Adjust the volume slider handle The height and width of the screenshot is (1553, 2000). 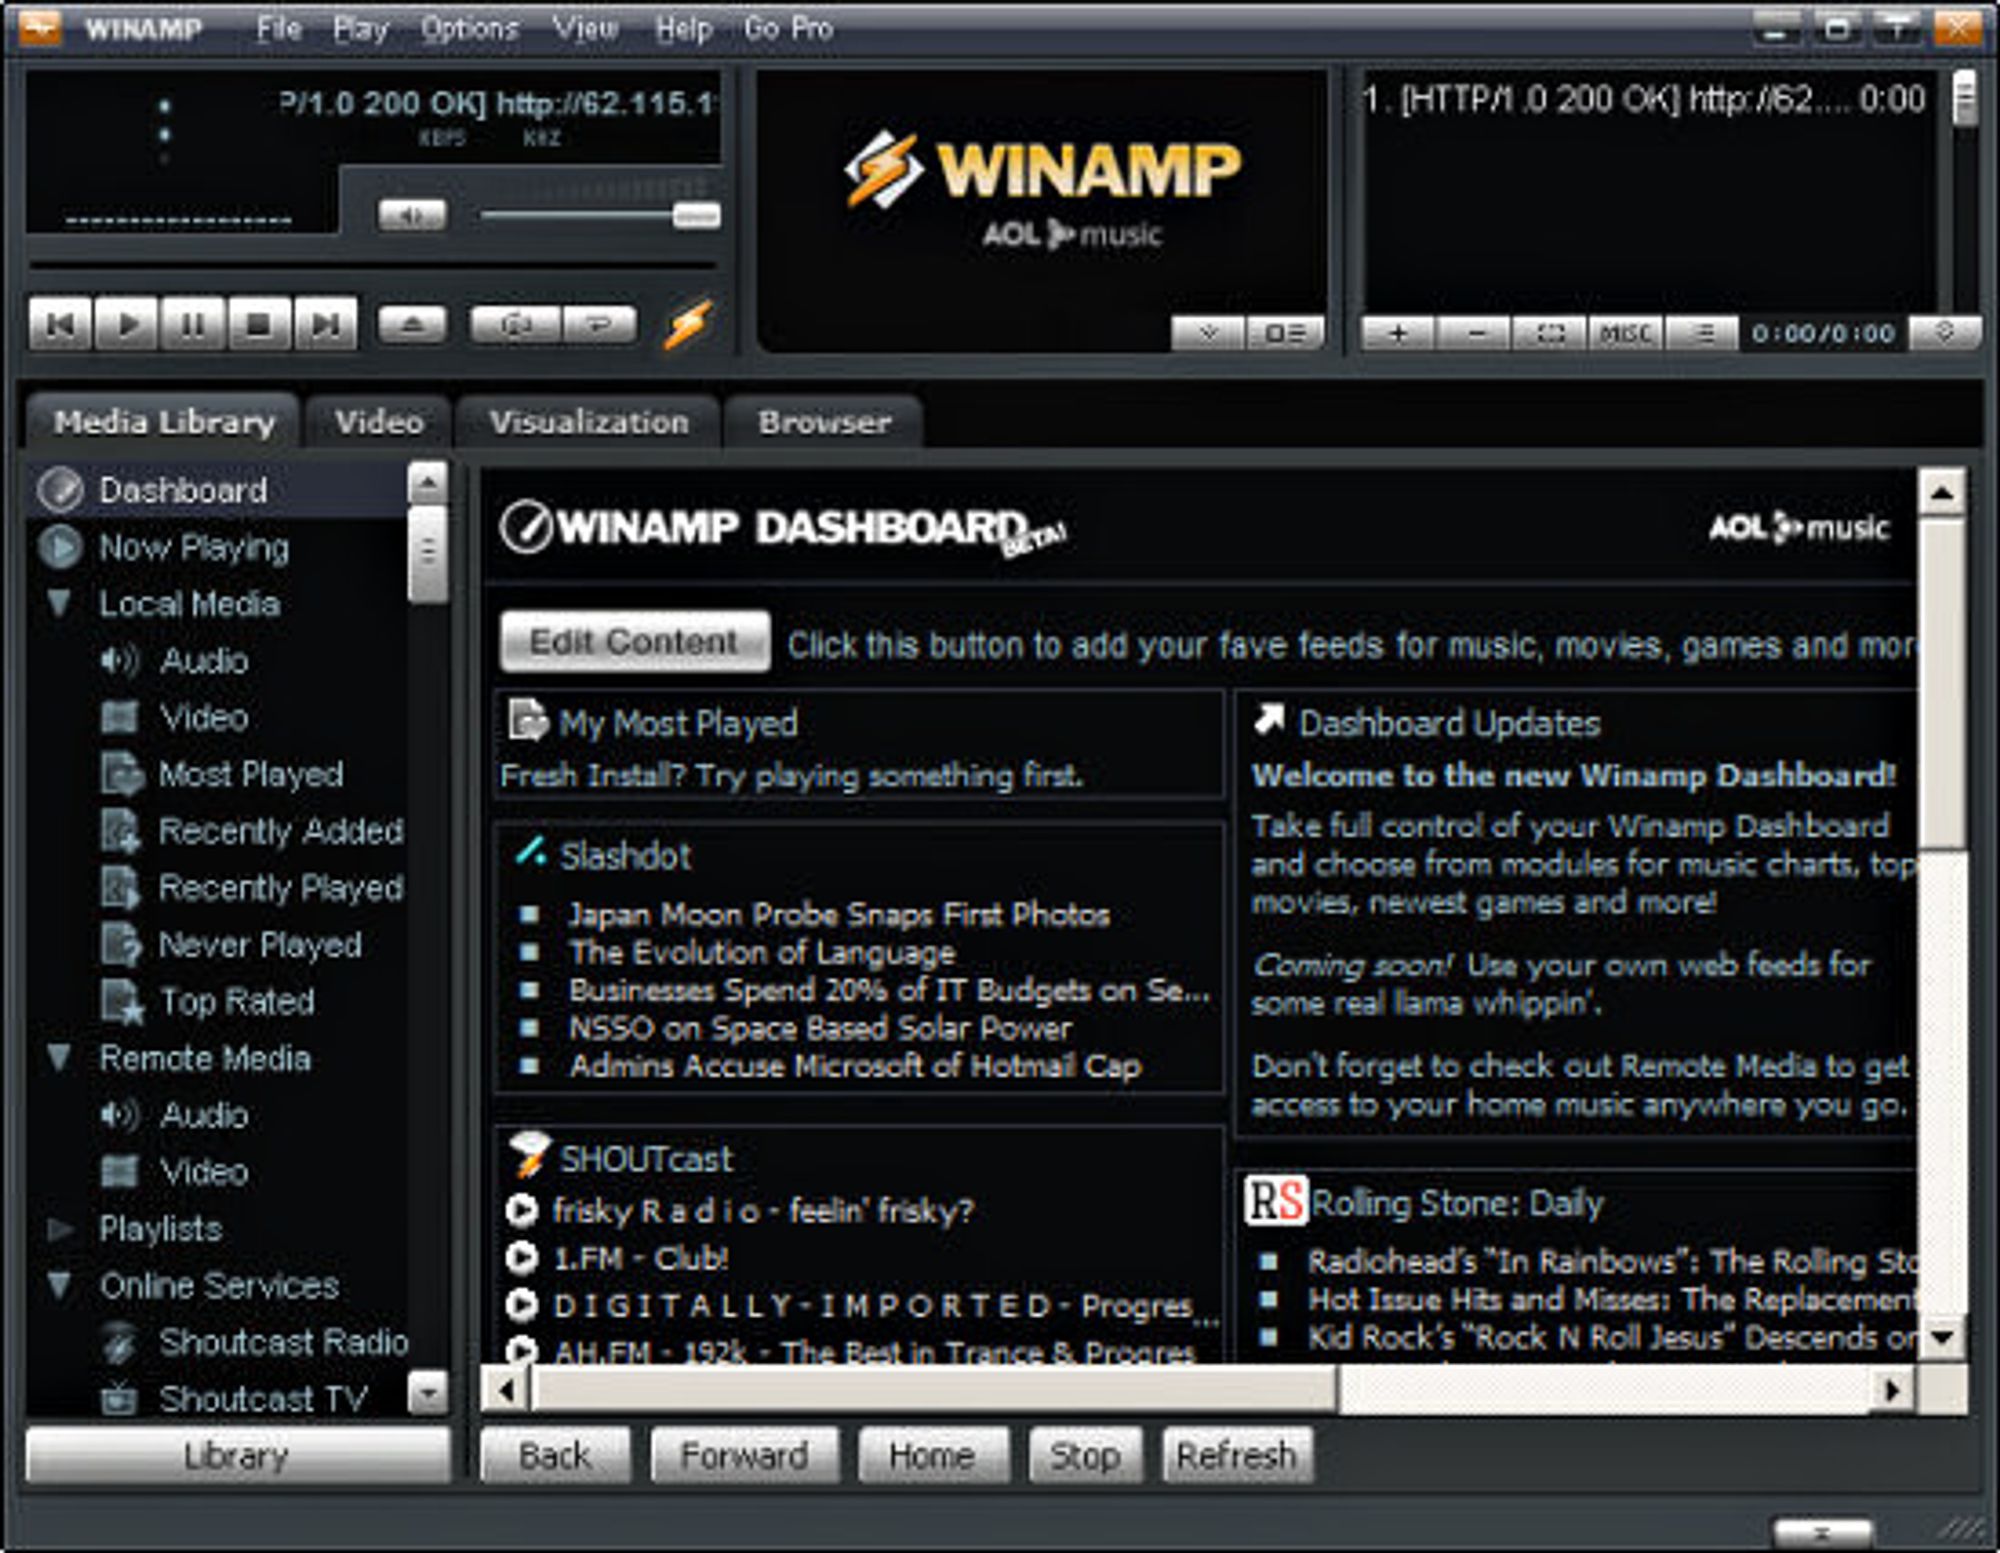[696, 215]
